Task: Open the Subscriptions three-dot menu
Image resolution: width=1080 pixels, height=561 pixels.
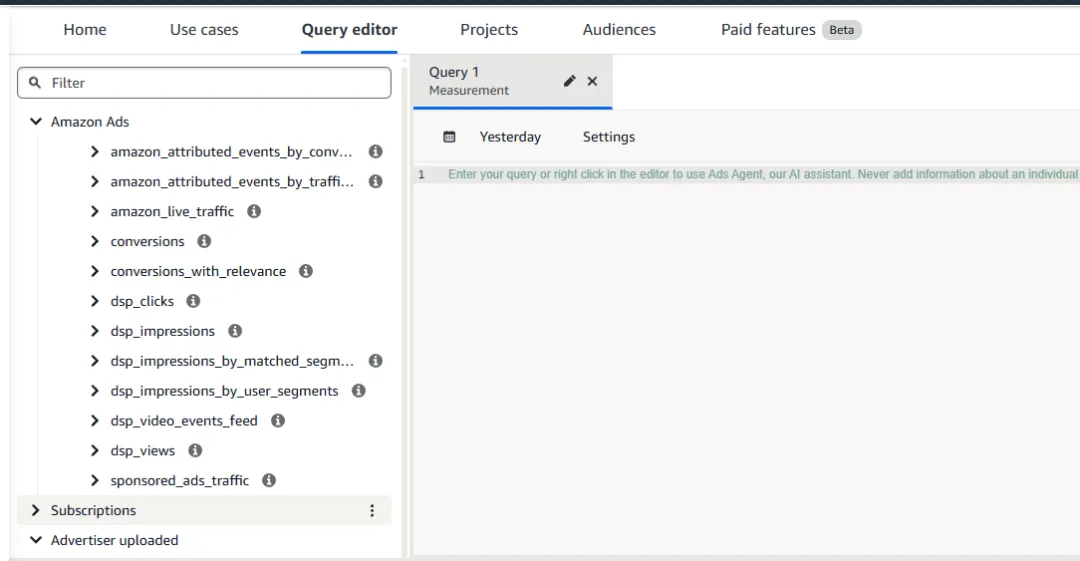Action: pos(372,510)
